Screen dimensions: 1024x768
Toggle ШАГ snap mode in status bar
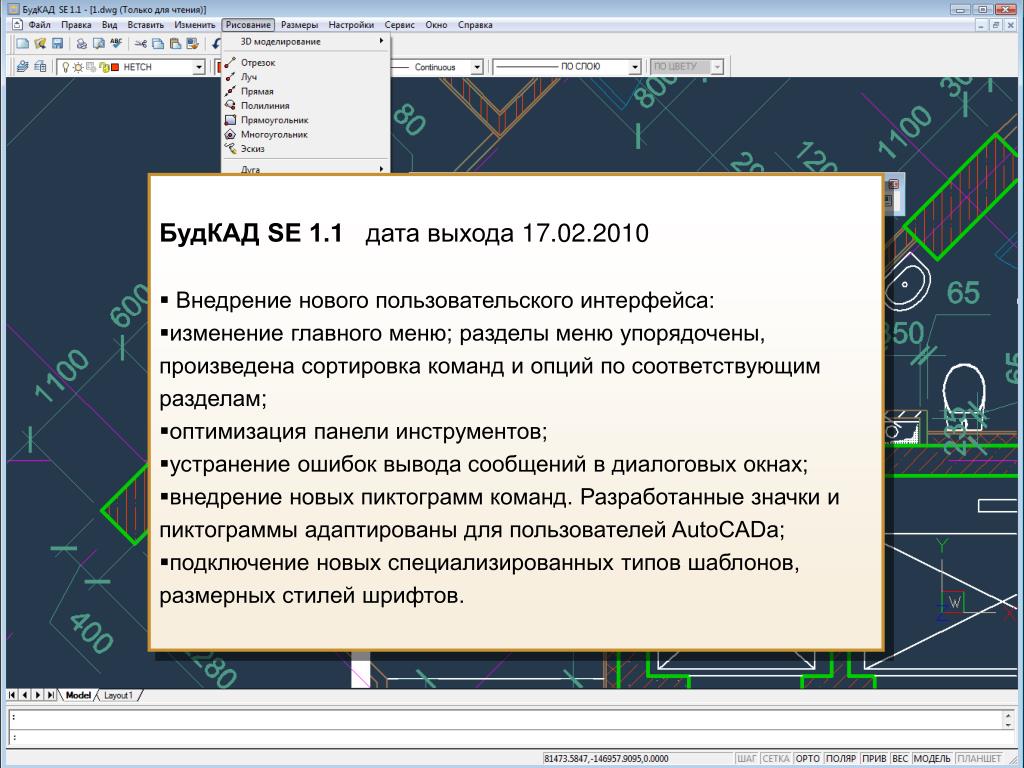746,759
